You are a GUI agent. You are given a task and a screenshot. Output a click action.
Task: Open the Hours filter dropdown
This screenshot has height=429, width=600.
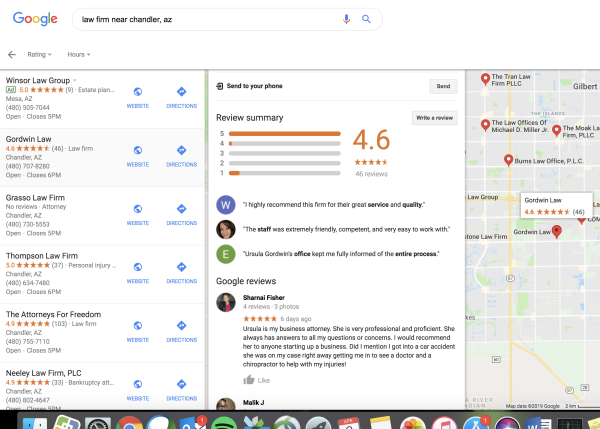[x=79, y=54]
